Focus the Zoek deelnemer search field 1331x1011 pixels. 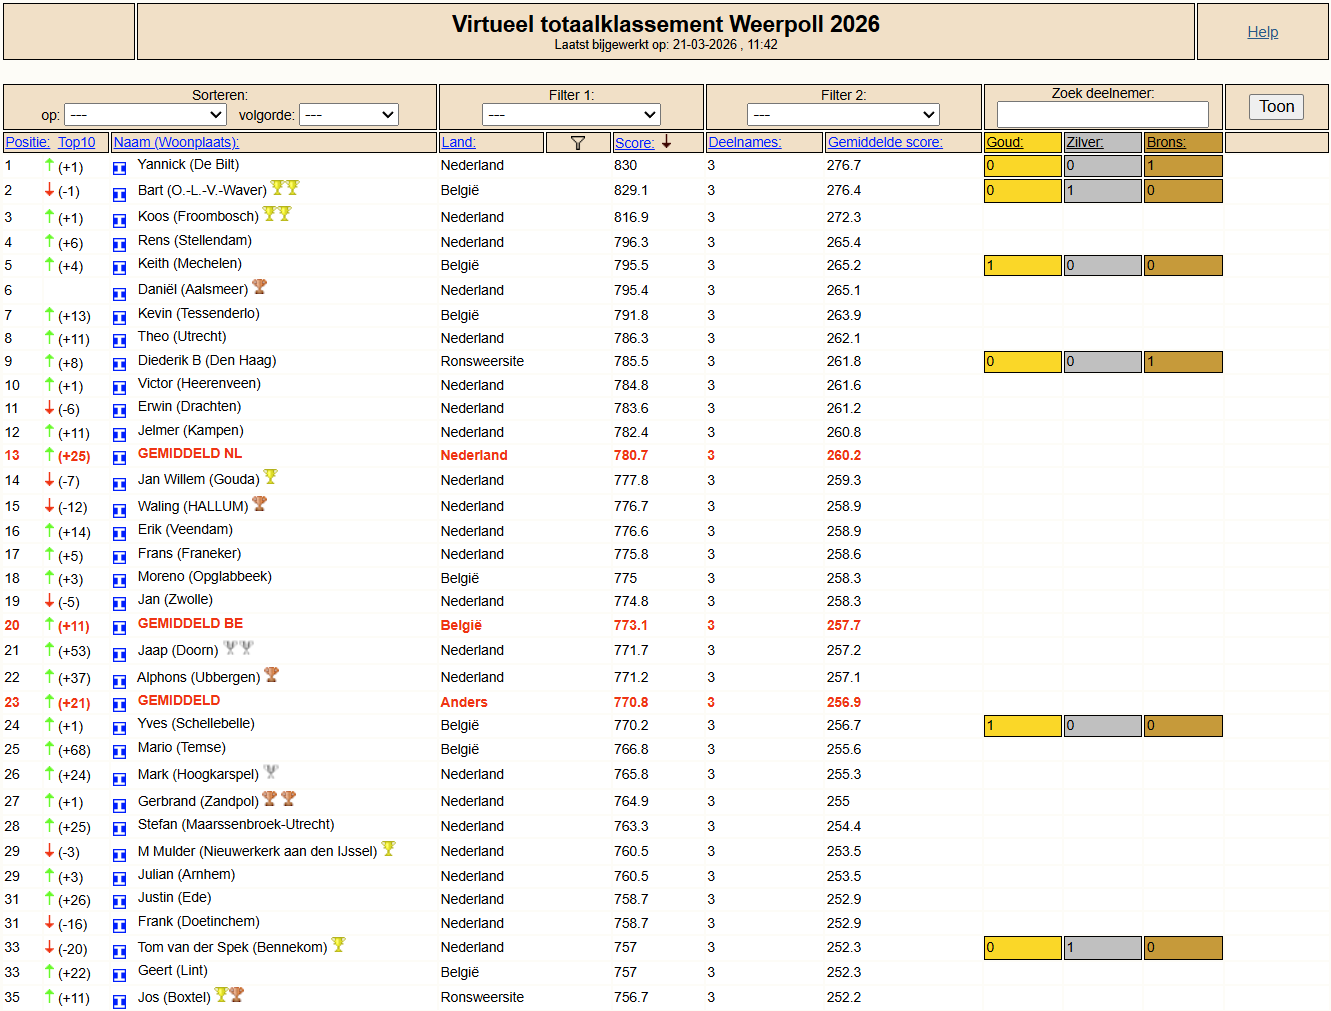click(1102, 114)
